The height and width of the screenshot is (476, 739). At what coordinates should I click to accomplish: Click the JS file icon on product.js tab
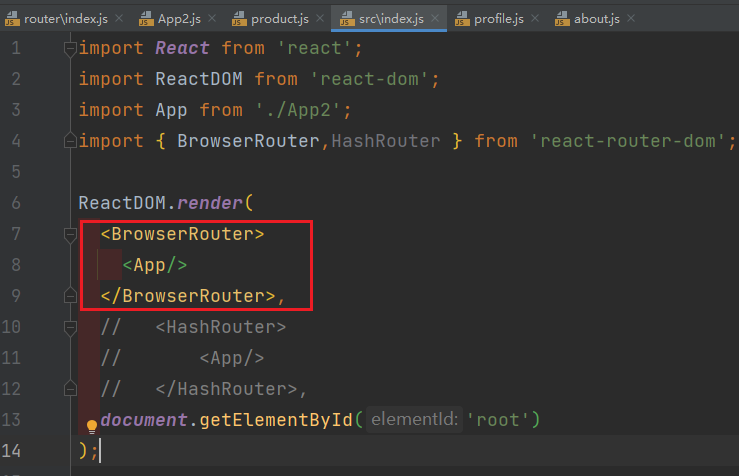239,19
